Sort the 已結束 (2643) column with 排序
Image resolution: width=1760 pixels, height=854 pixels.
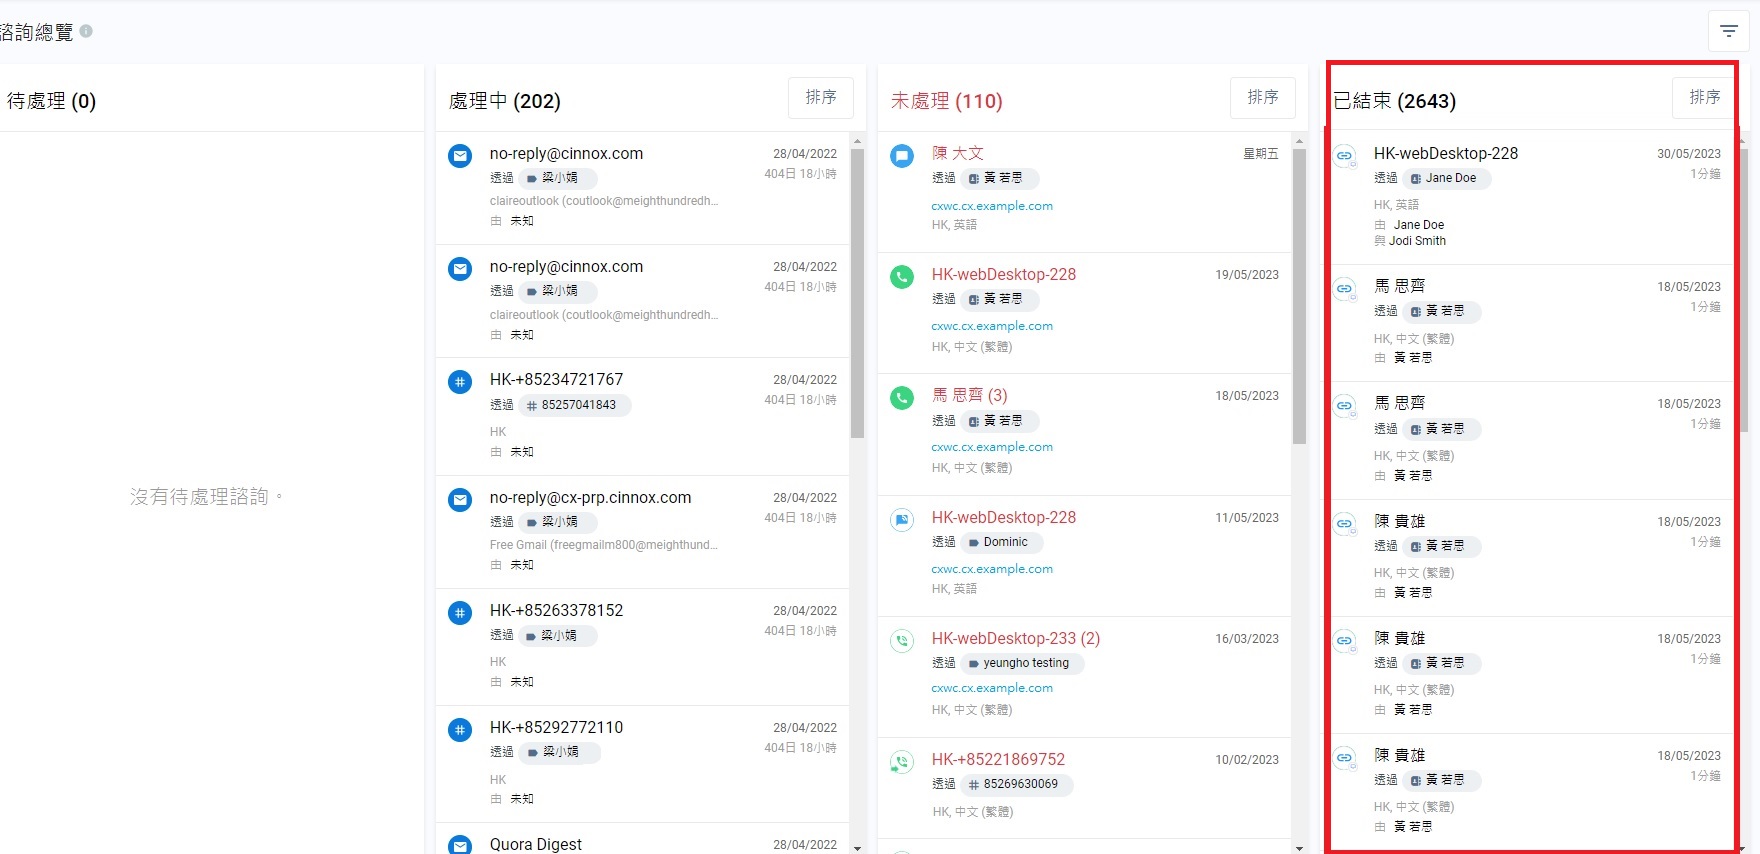(1704, 97)
